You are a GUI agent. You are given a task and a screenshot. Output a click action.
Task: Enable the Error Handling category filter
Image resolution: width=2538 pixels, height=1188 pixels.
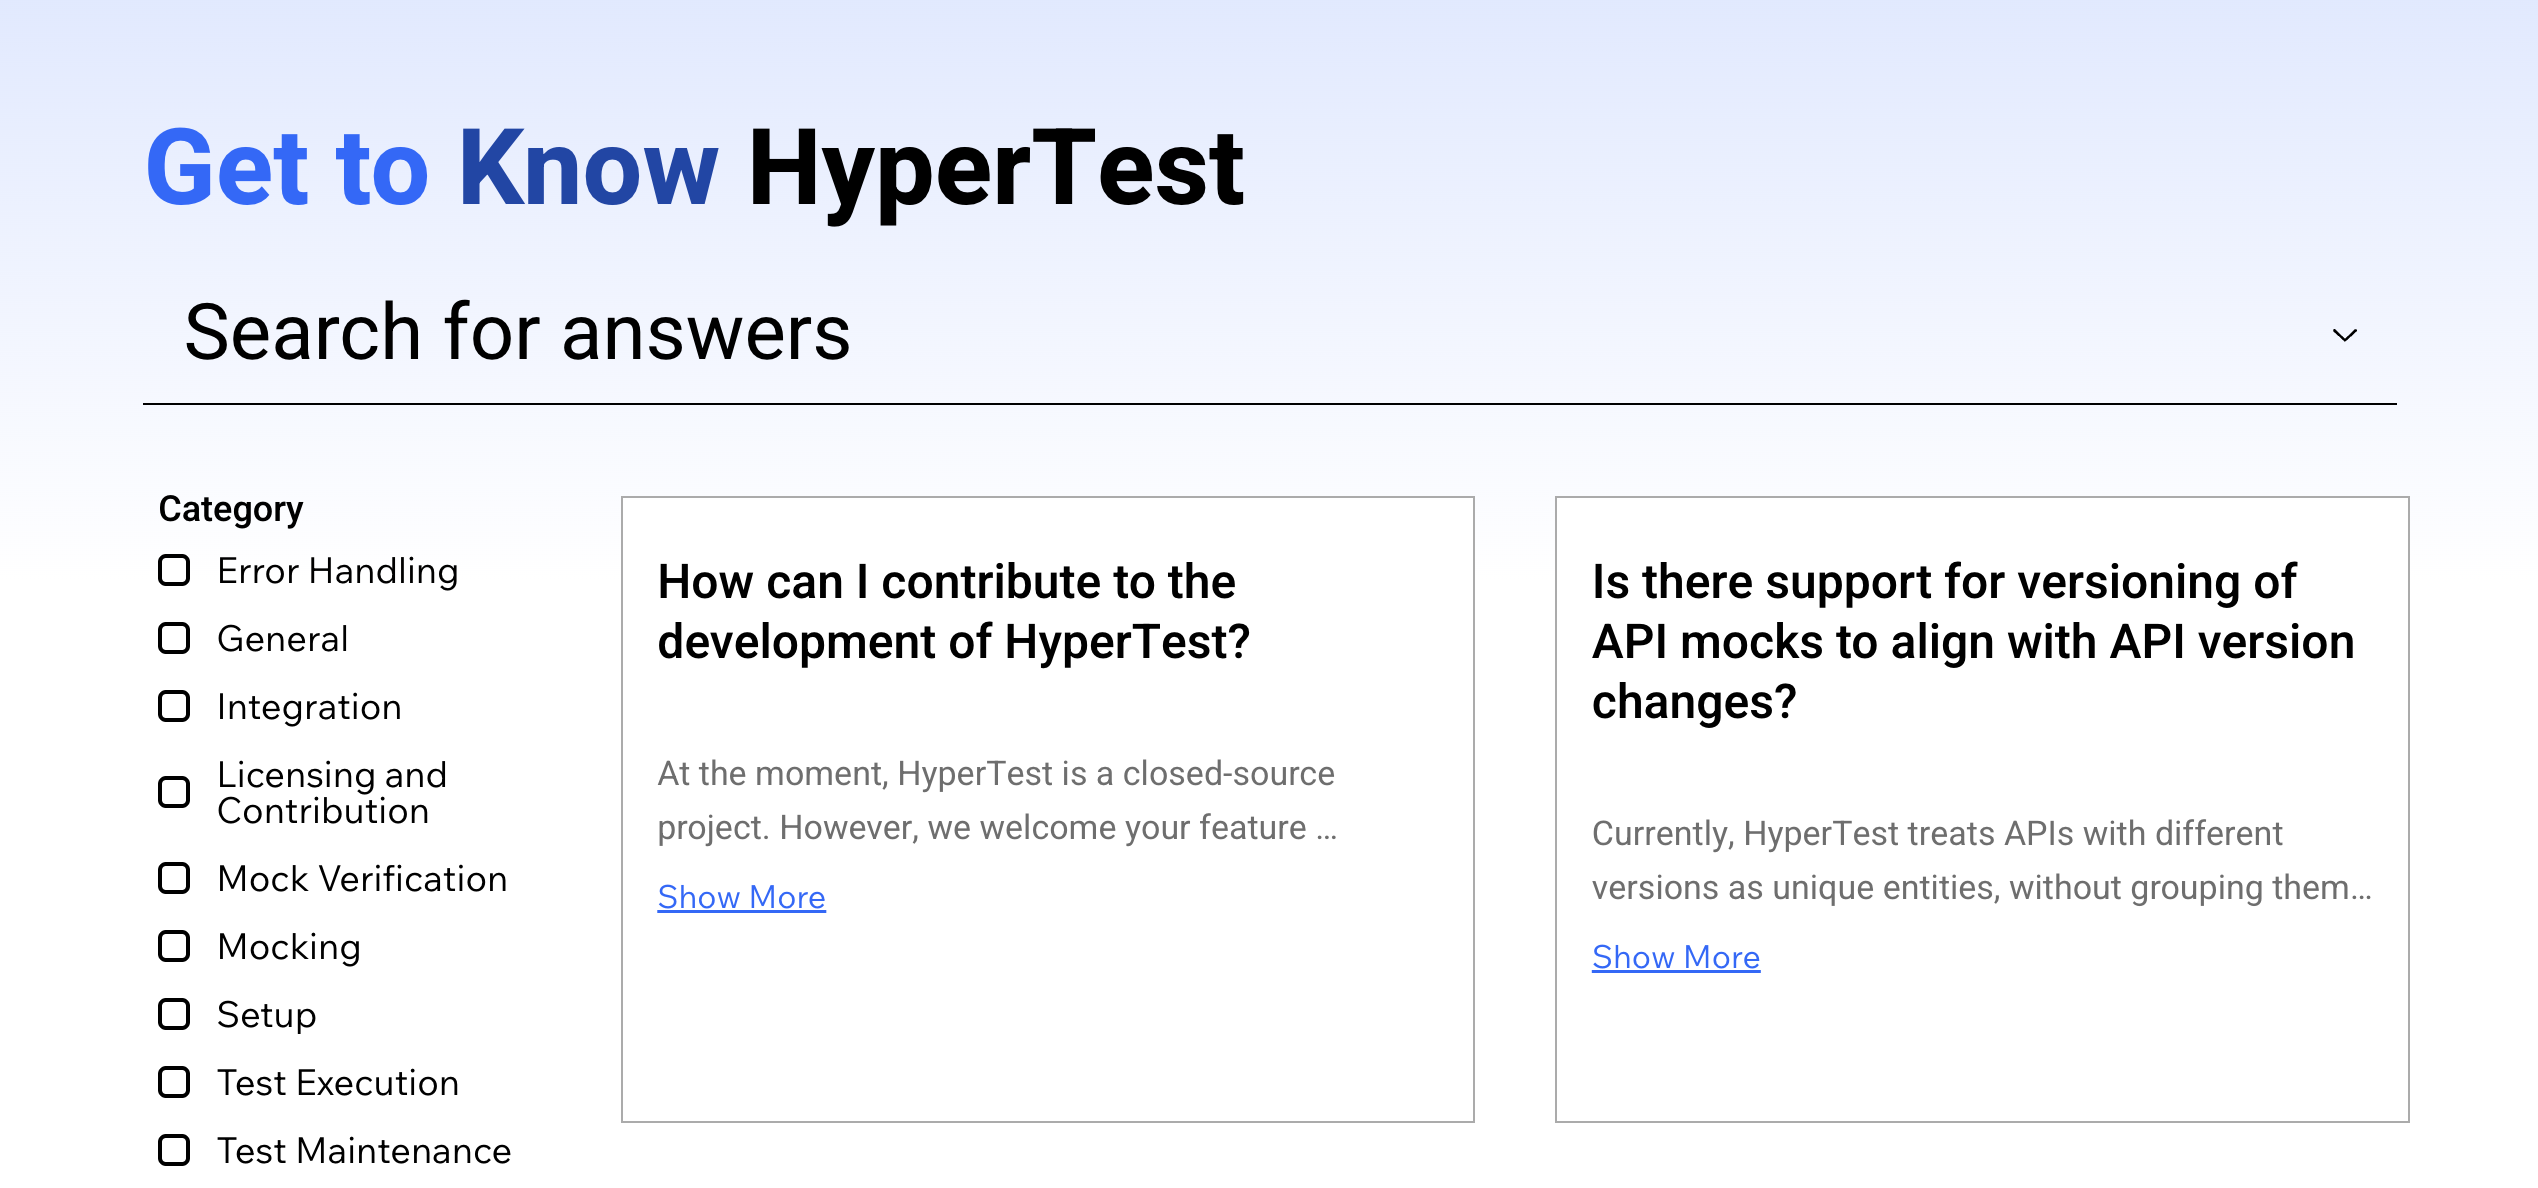175,570
